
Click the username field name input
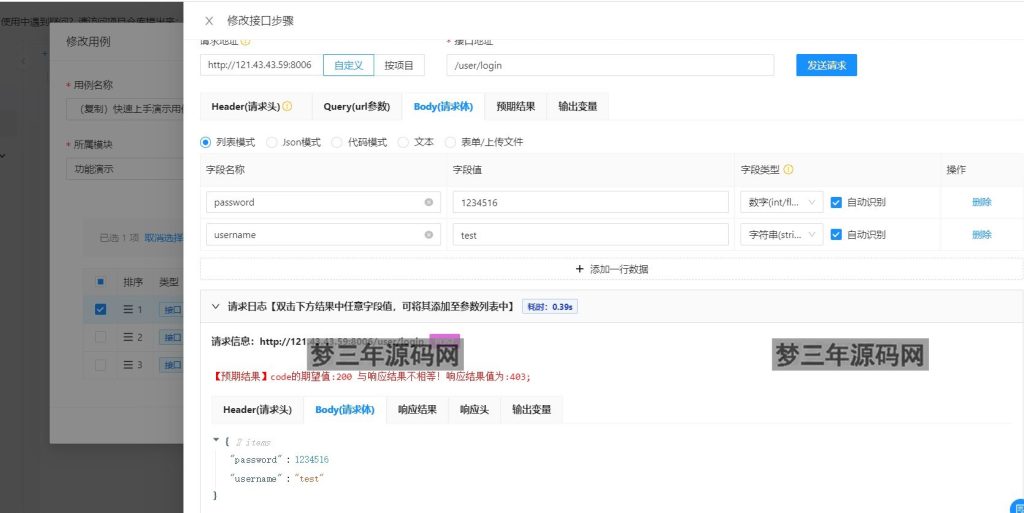(x=323, y=235)
